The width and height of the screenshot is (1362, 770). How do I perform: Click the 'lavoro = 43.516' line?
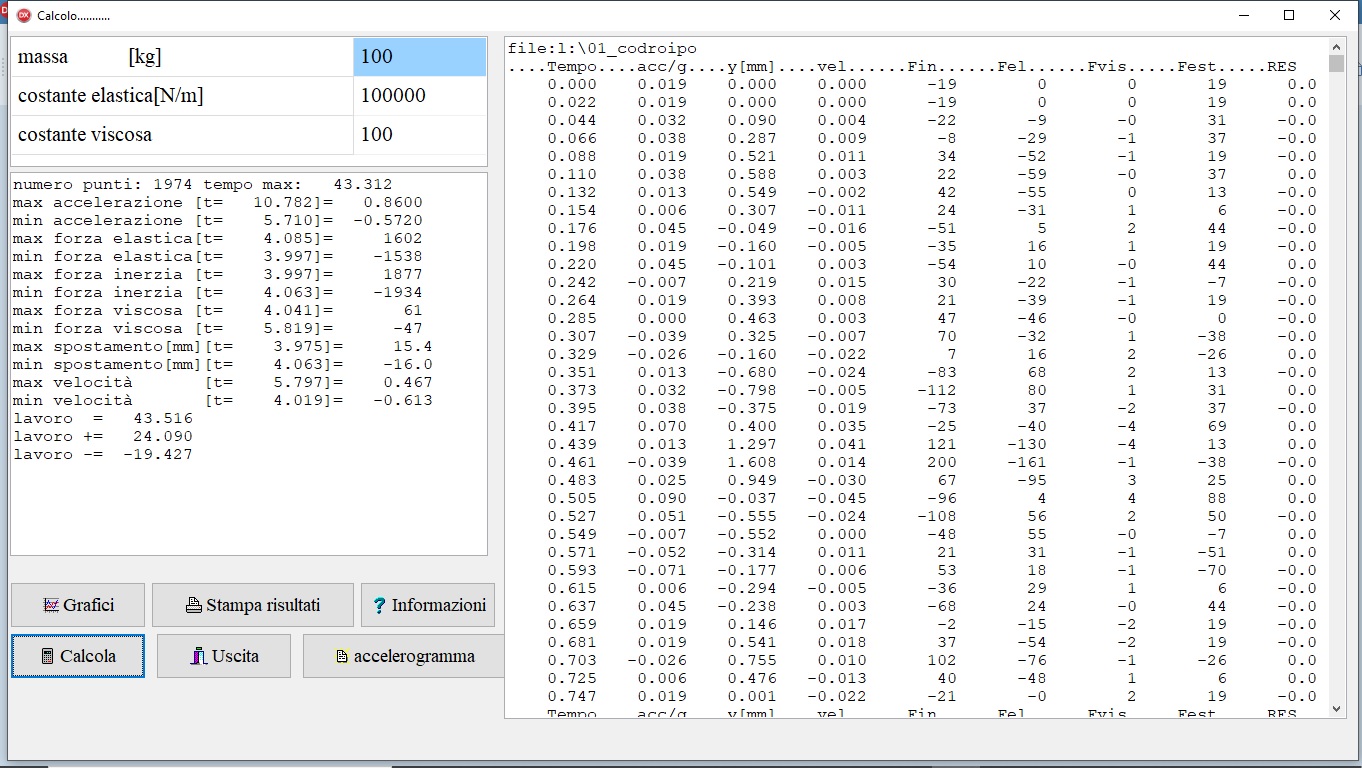[103, 419]
